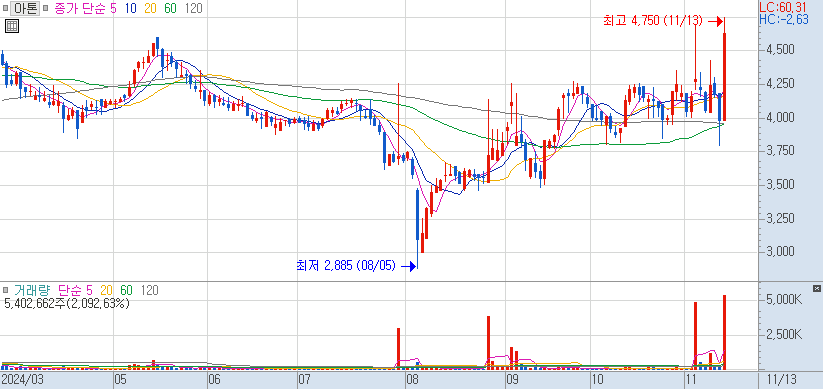Viewport: 823px width, 389px height.
Task: Click the 11 month label on date axis
Action: coord(692,379)
